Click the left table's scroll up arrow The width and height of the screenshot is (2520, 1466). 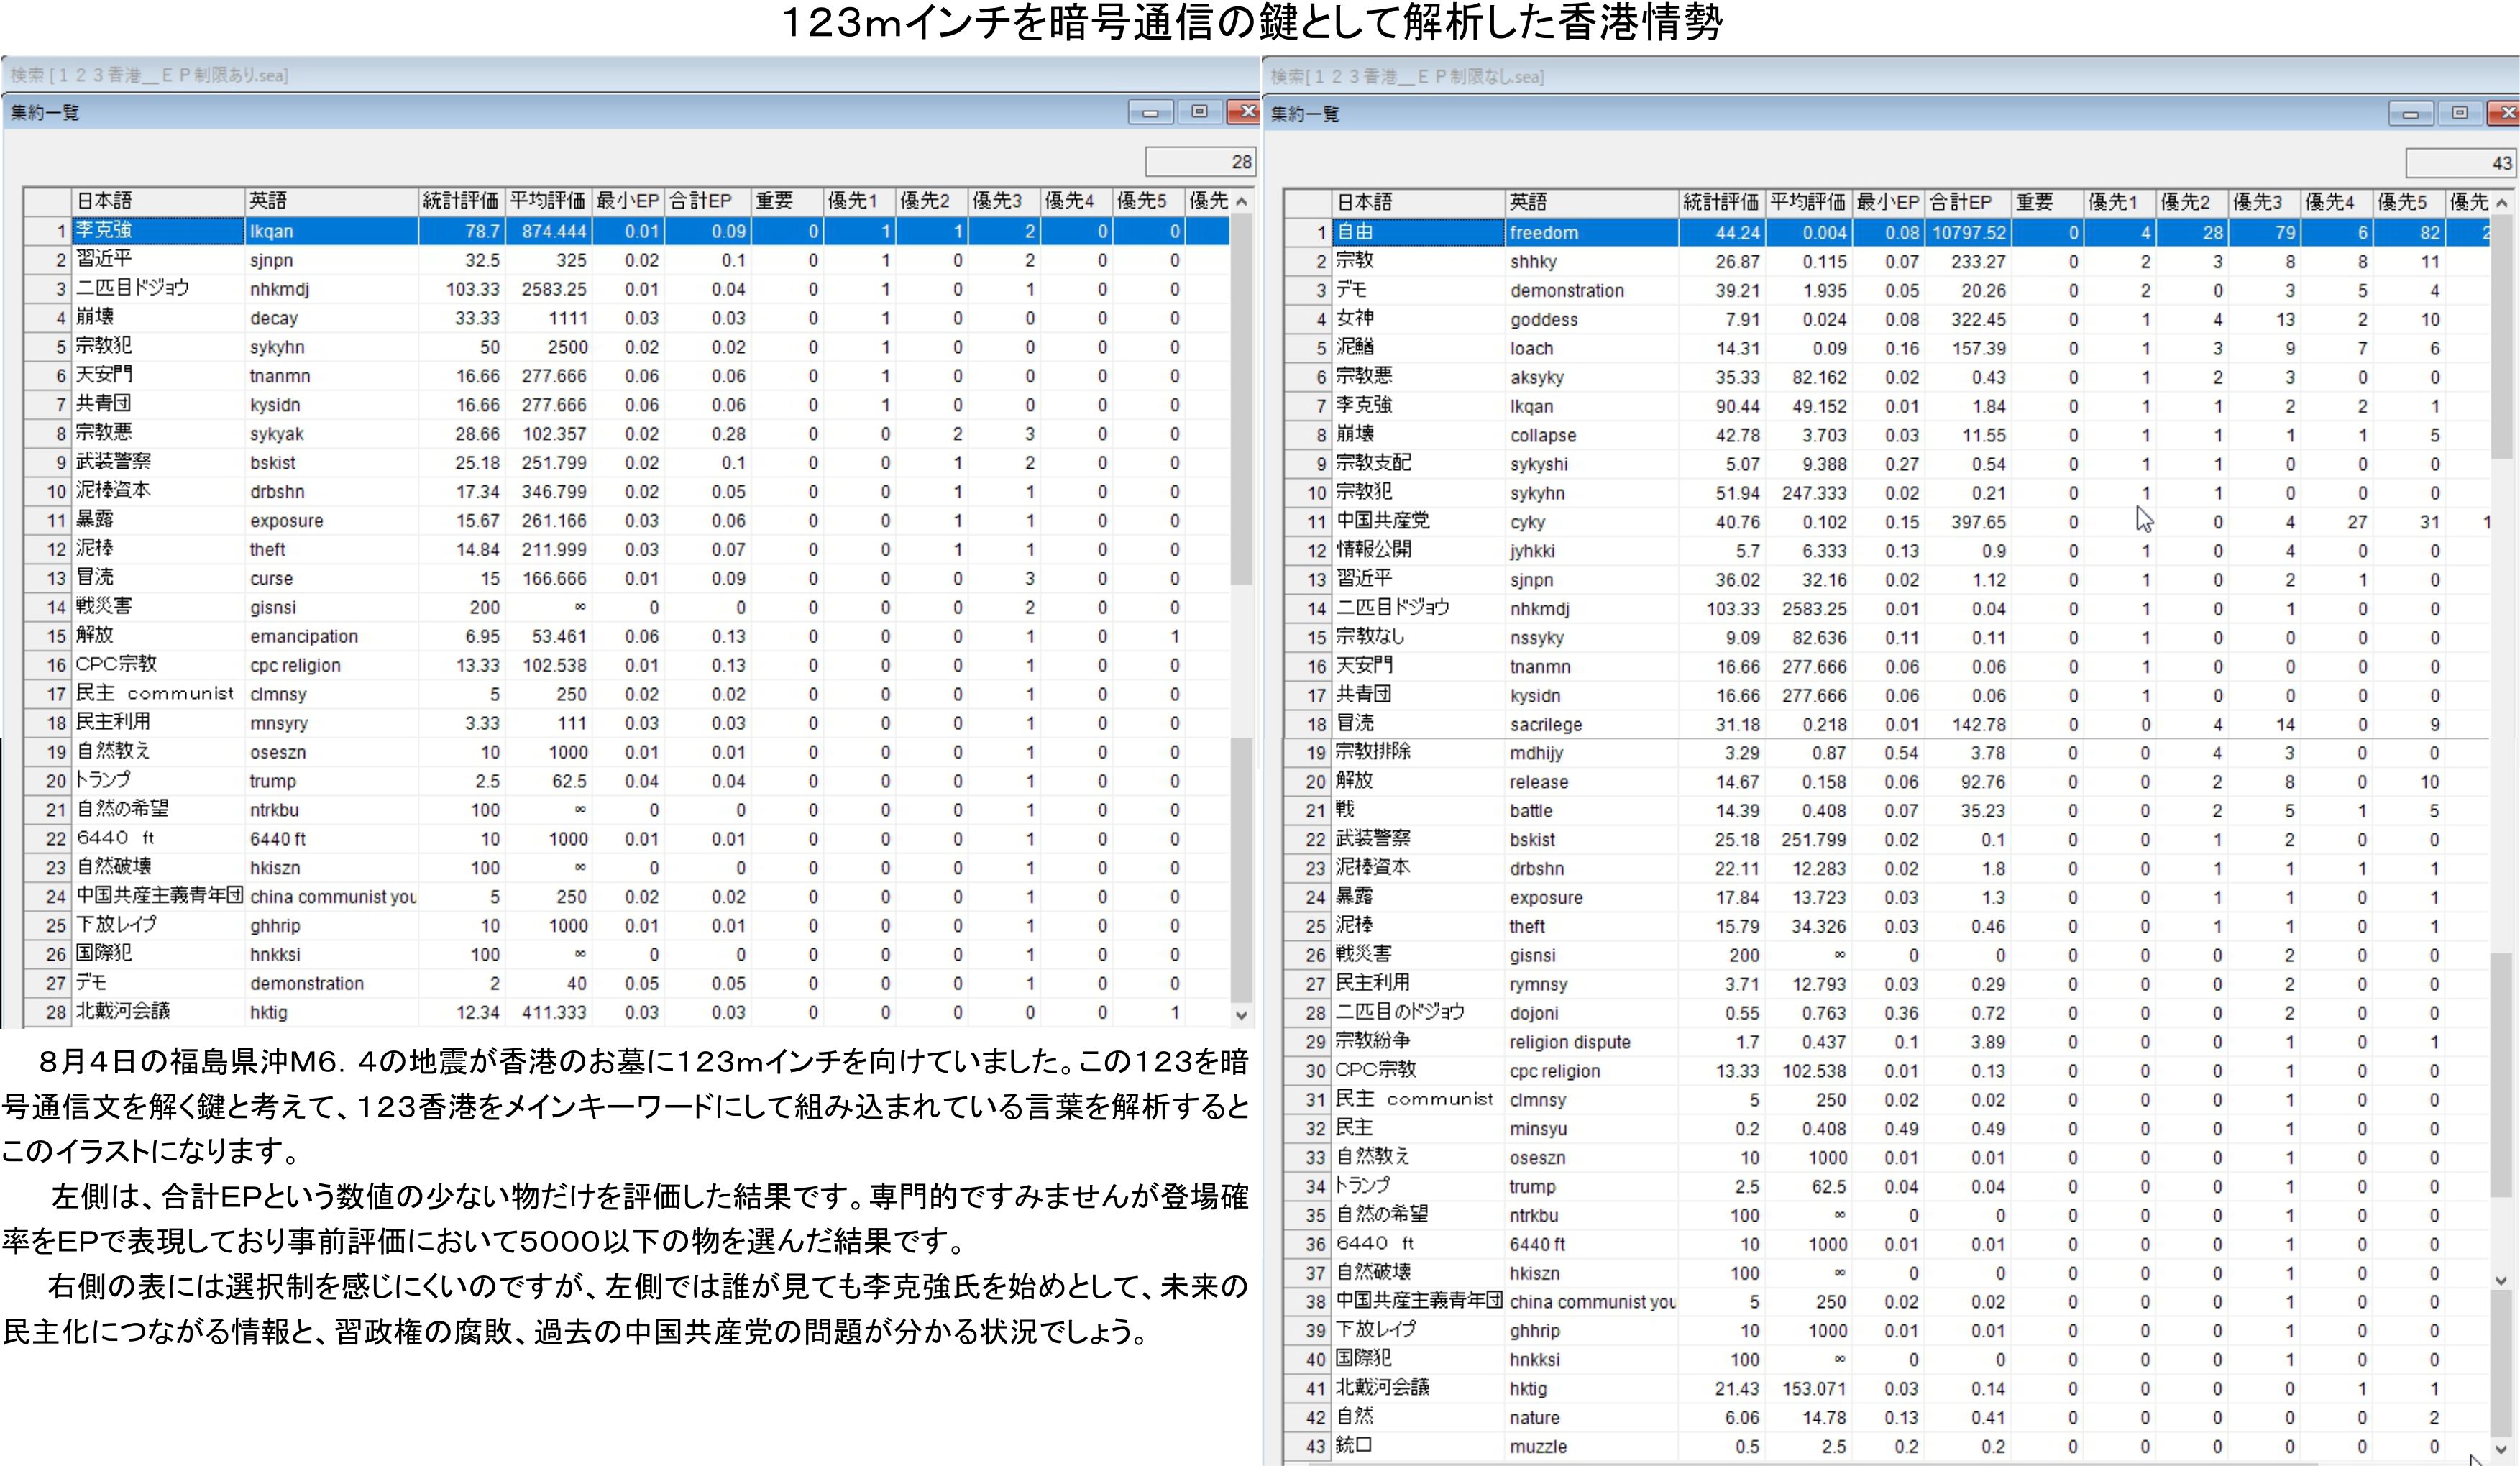1241,202
